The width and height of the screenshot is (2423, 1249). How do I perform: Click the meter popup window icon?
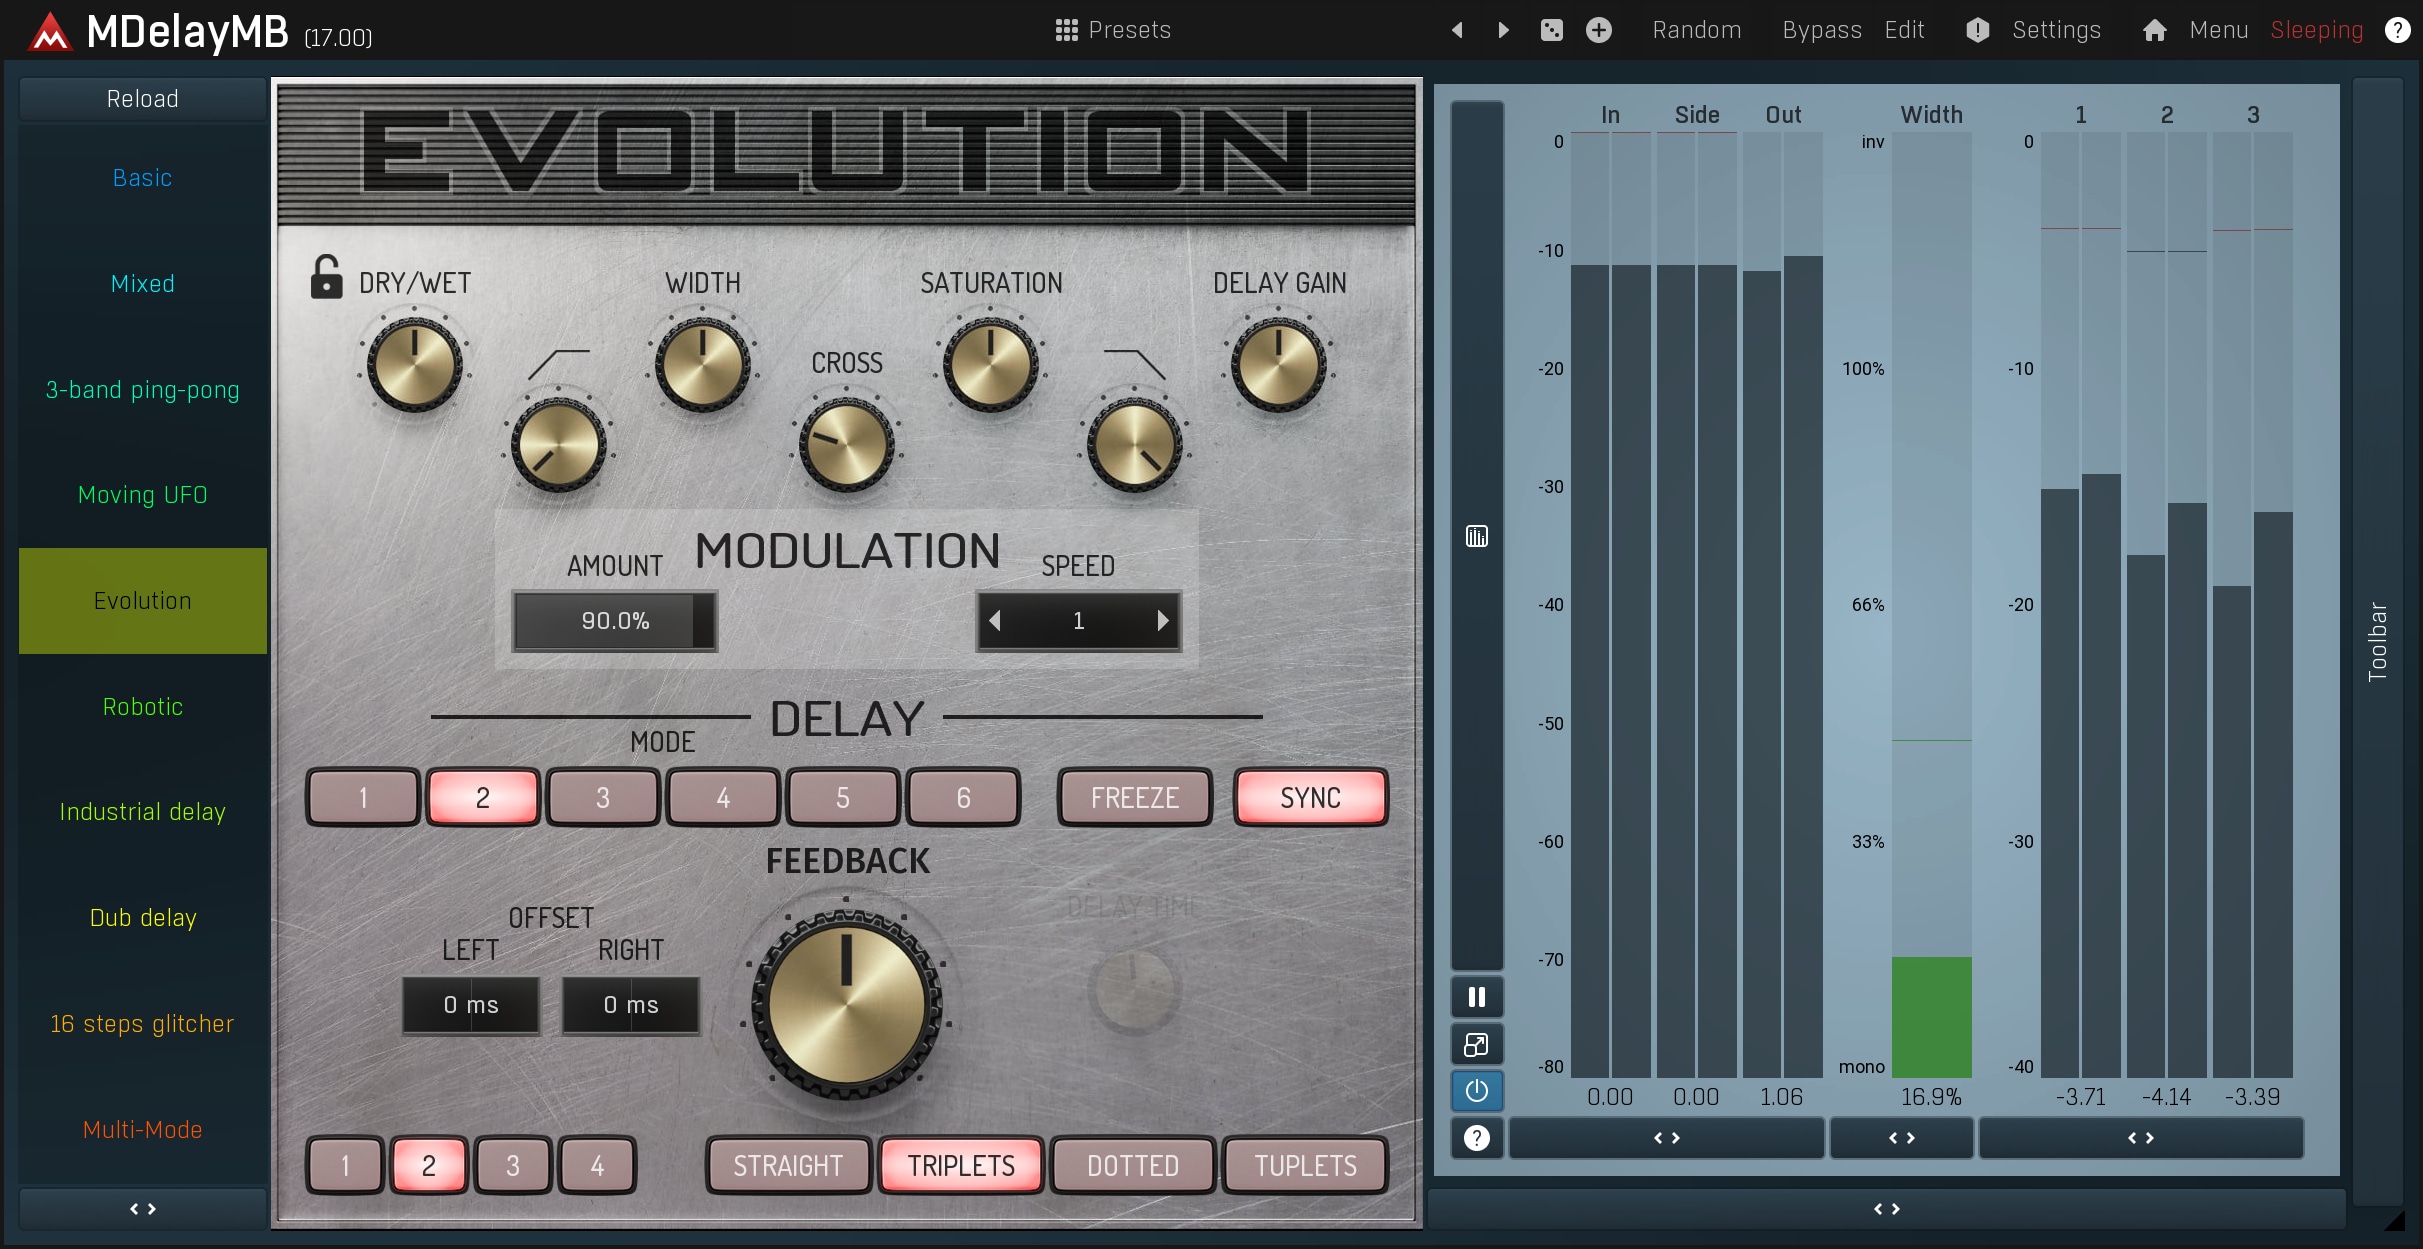pyautogui.click(x=1476, y=1045)
